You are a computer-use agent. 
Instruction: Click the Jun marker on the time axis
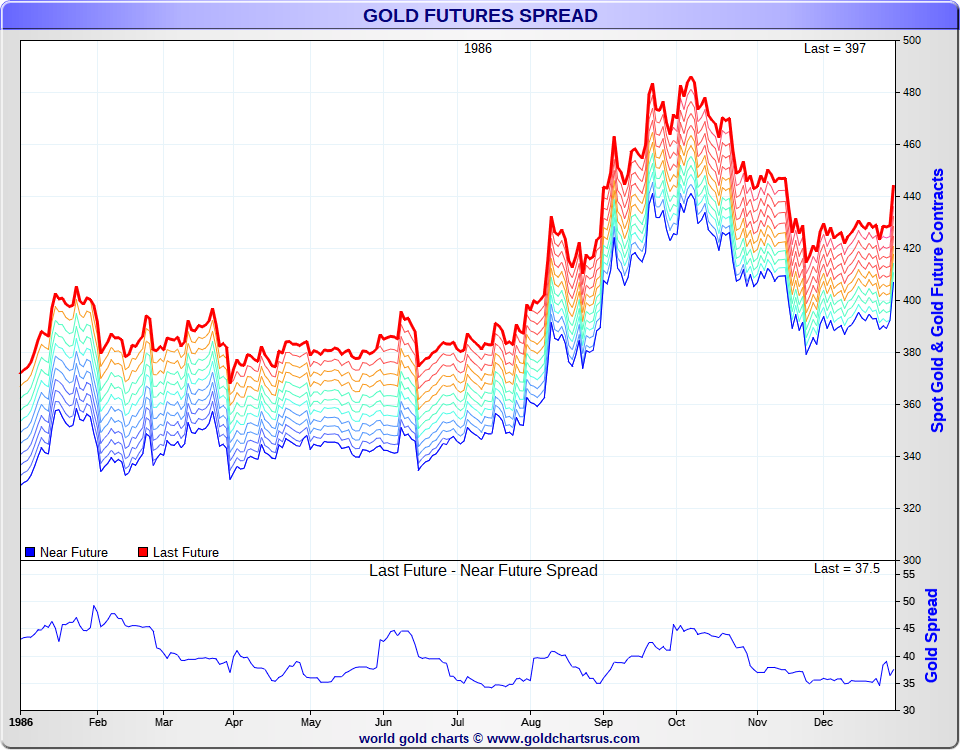384,721
